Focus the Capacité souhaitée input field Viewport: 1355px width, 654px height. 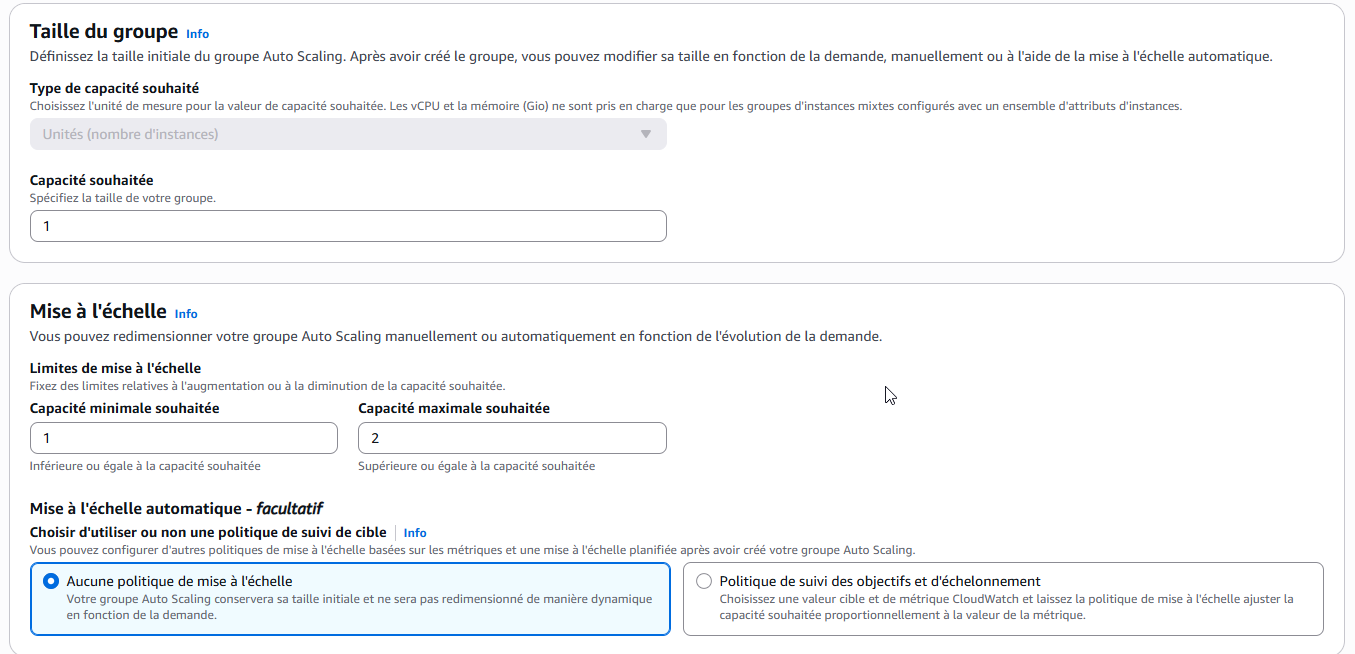(x=348, y=226)
